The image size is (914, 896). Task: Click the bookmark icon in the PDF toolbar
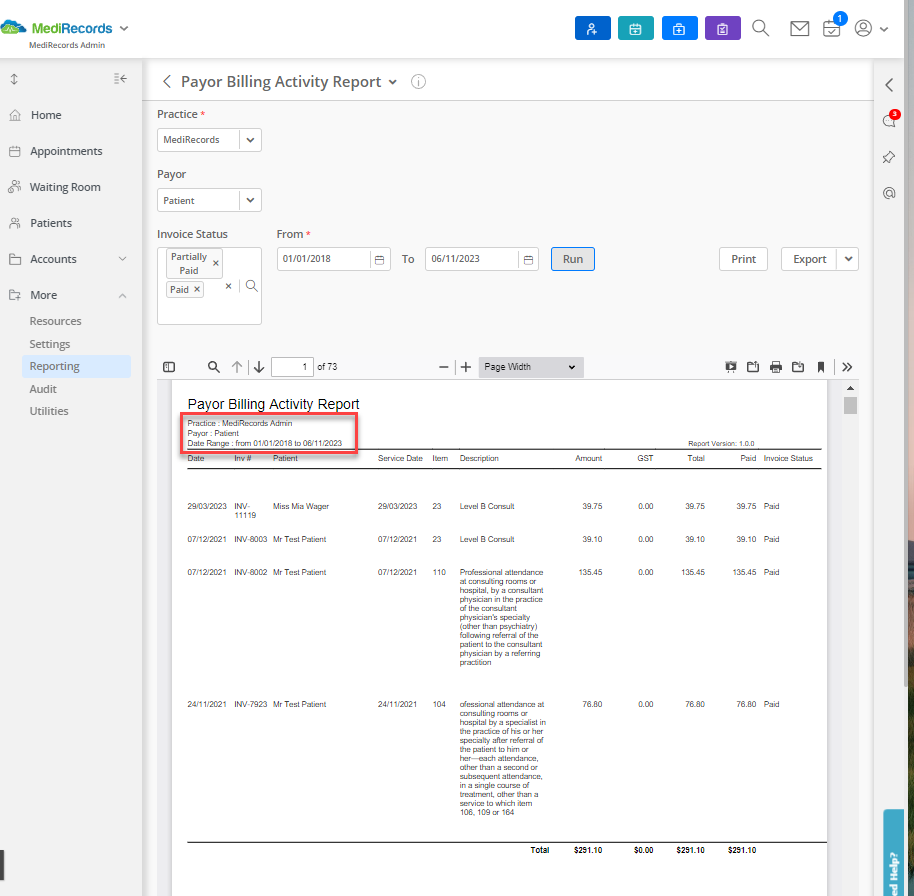point(821,367)
